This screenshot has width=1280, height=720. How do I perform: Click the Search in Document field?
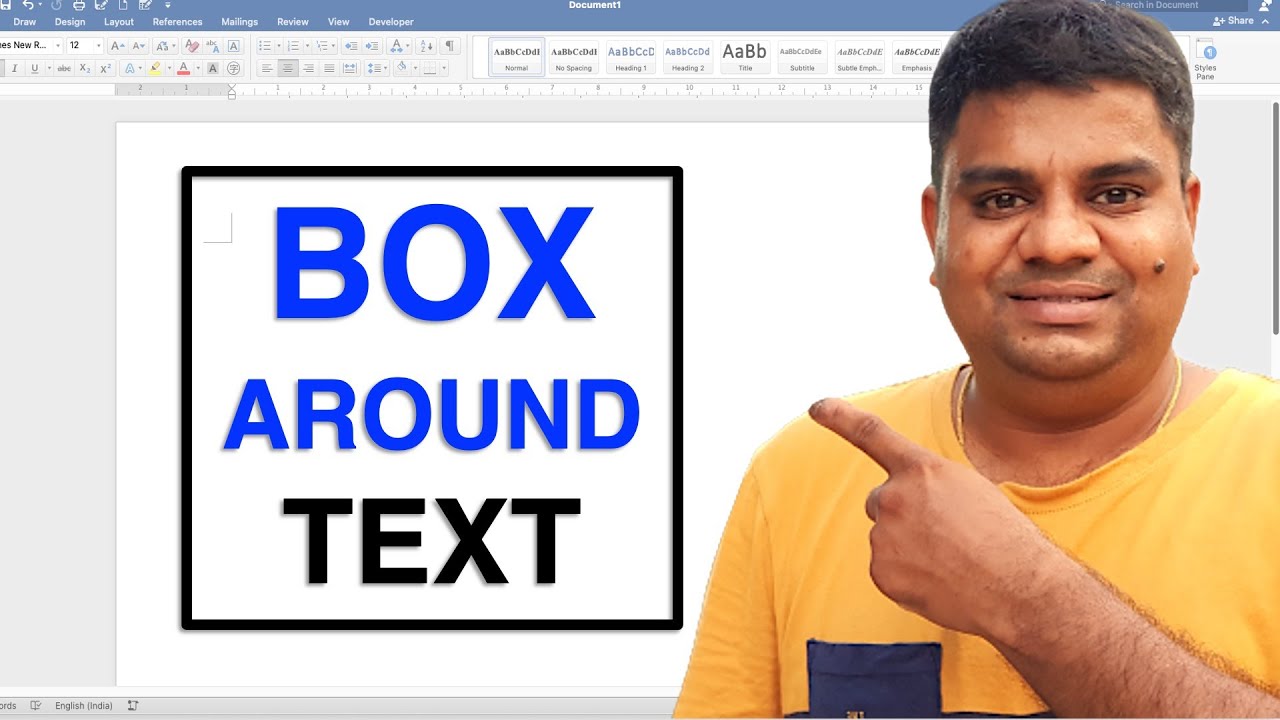(x=1172, y=5)
